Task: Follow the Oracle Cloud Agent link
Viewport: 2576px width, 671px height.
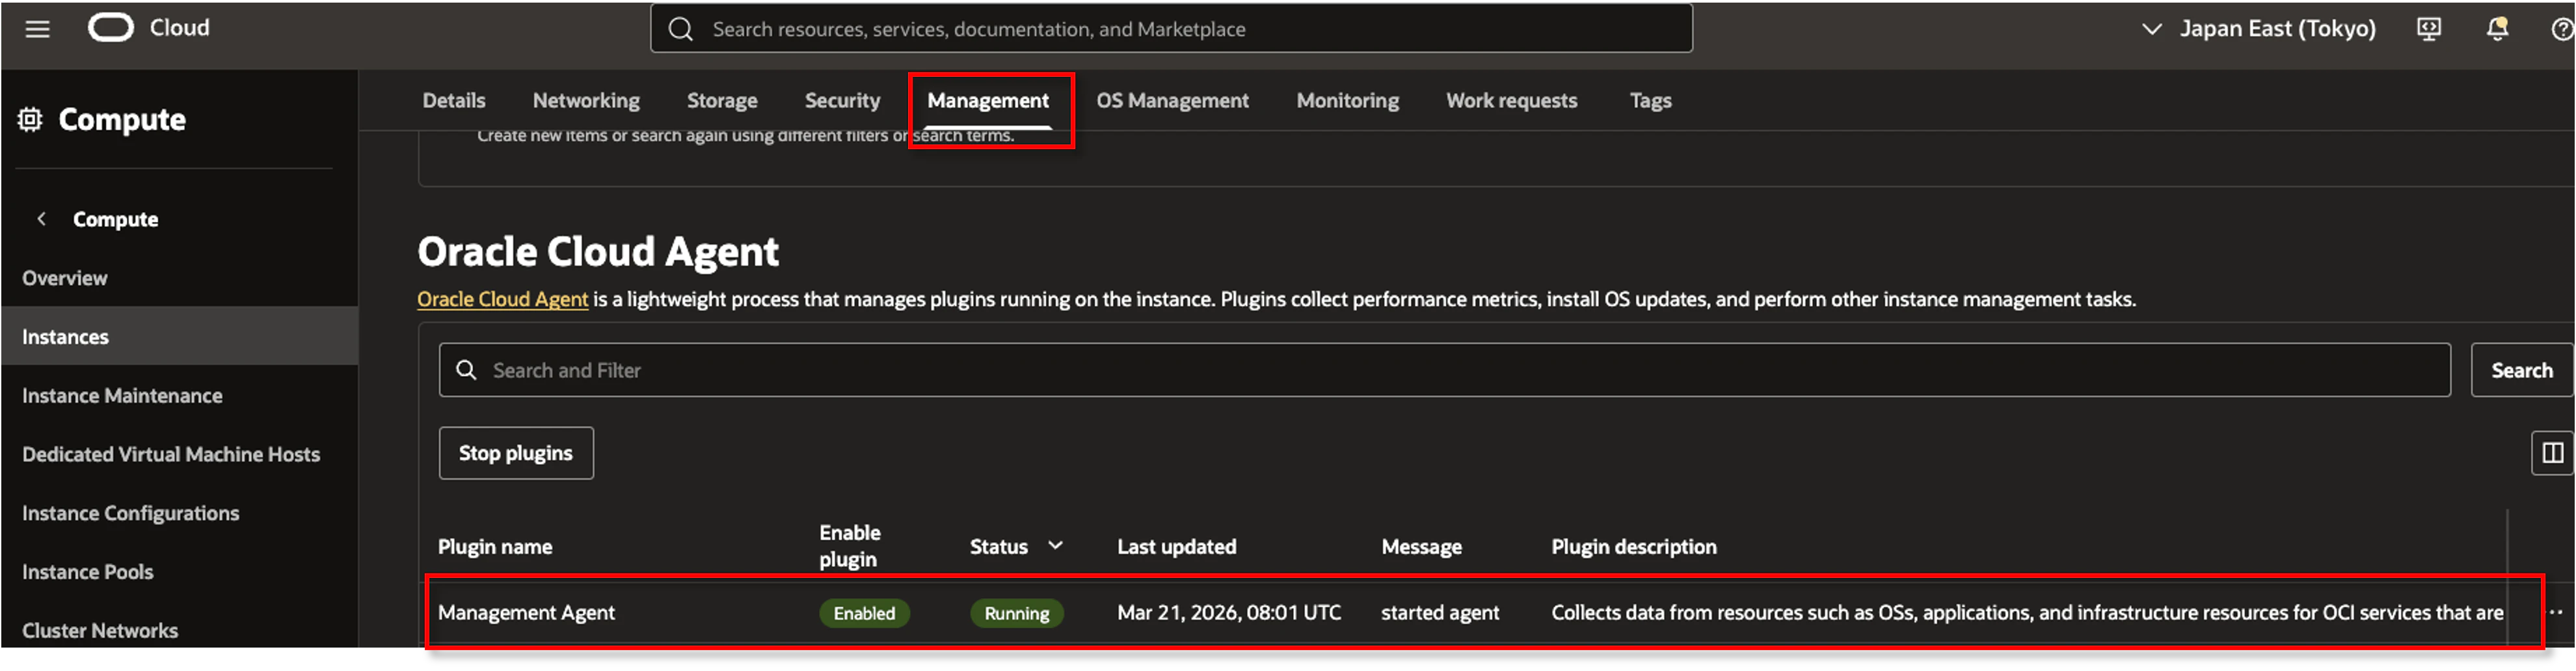Action: pyautogui.click(x=502, y=299)
